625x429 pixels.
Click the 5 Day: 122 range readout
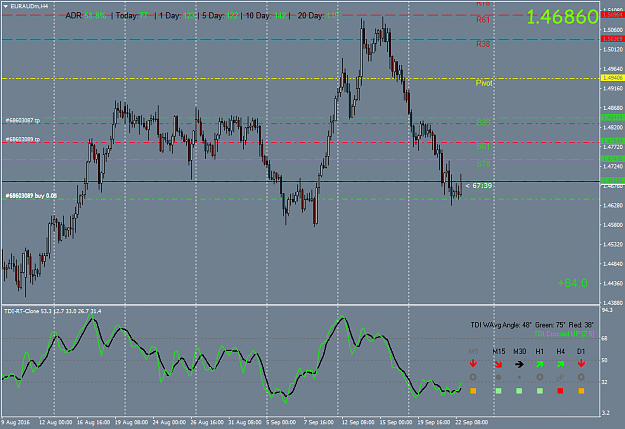pyautogui.click(x=220, y=16)
